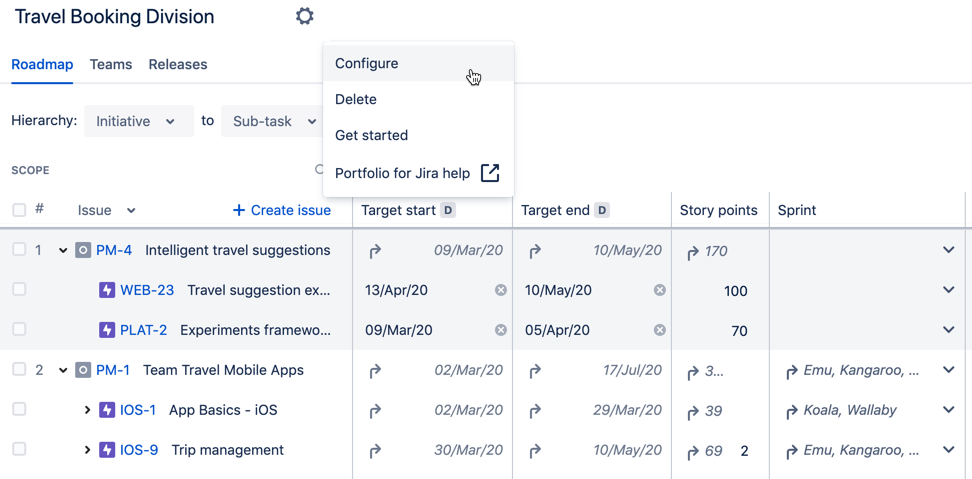Click the epic lightning icon for WEB-23
The image size is (972, 479).
(x=107, y=290)
